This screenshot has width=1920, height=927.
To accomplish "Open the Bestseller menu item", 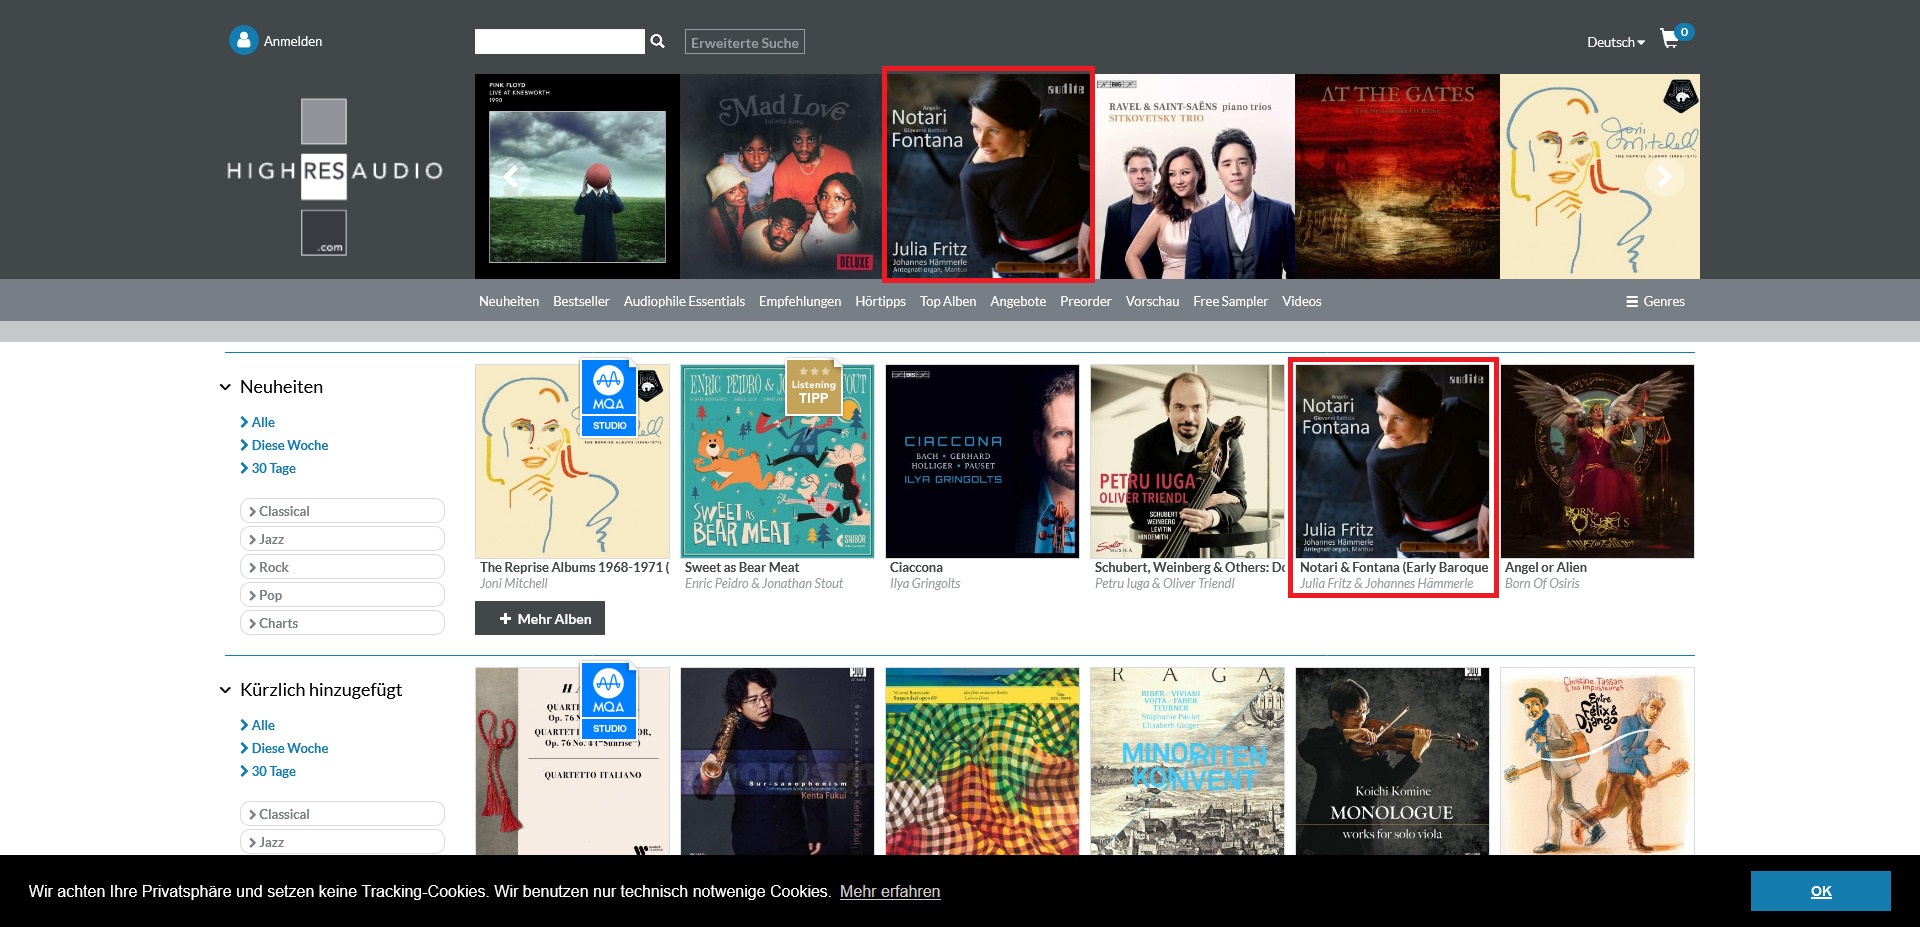I will (580, 301).
